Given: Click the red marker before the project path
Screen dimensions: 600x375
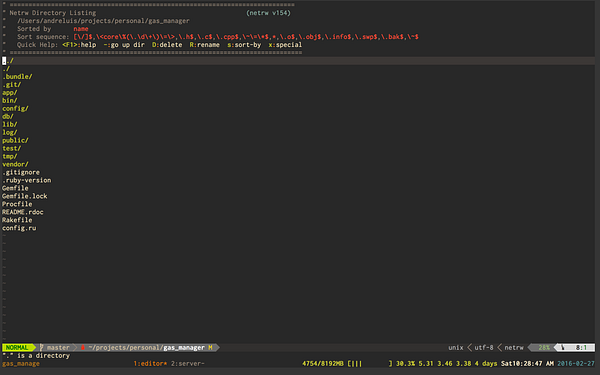Looking at the screenshot, I should coord(83,347).
